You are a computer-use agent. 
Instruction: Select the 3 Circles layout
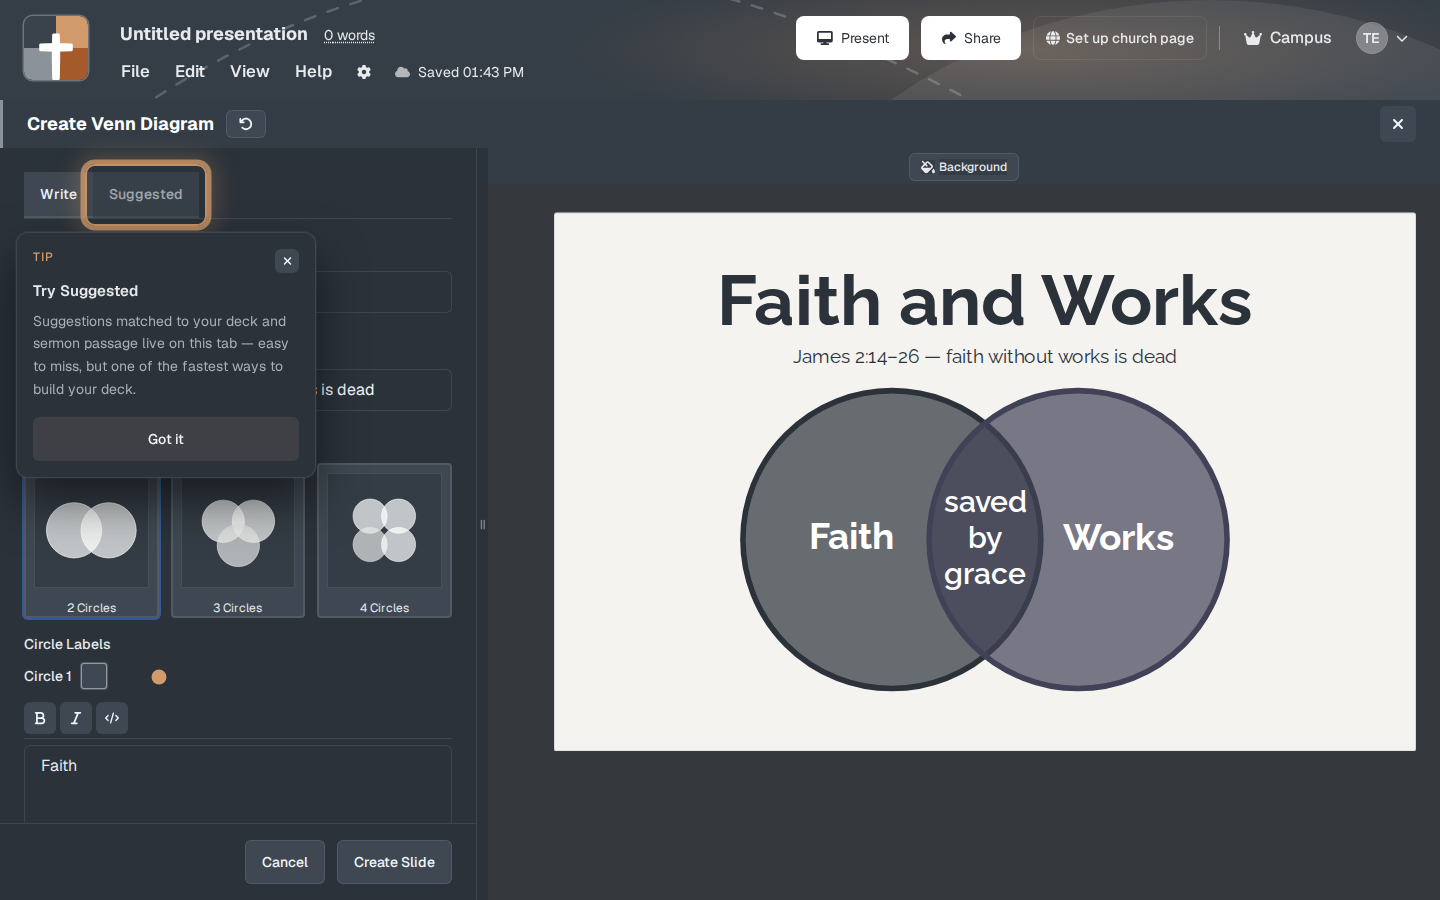[238, 541]
